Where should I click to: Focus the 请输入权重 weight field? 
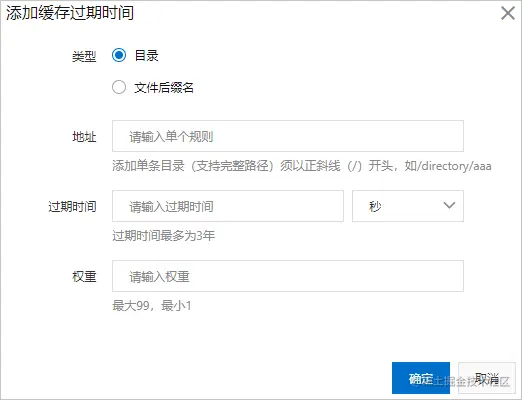pos(288,276)
